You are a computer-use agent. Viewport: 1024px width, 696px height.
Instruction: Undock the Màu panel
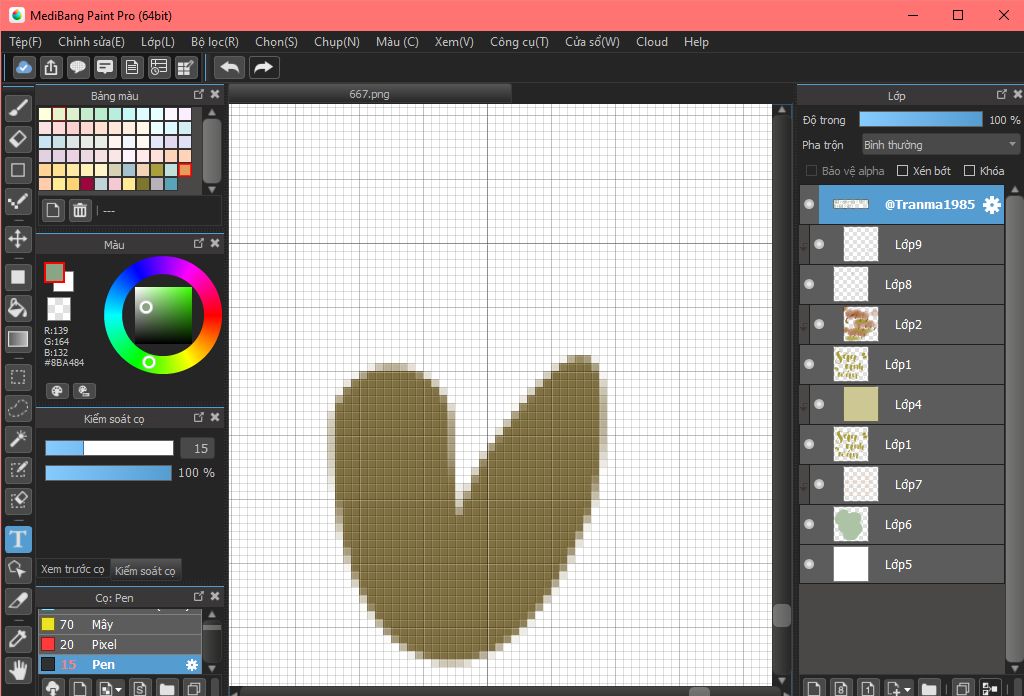(199, 244)
